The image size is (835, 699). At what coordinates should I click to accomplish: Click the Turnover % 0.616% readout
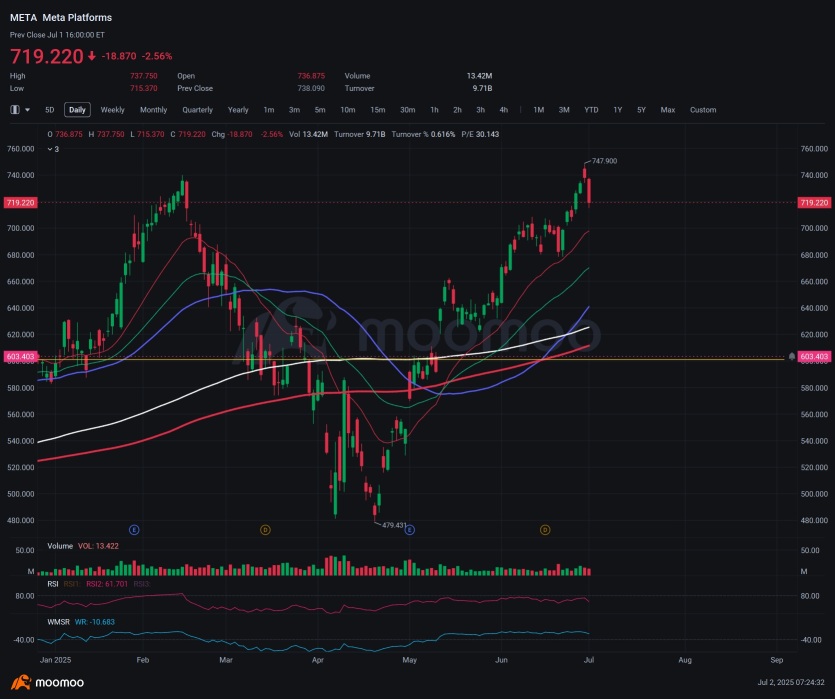tap(423, 134)
